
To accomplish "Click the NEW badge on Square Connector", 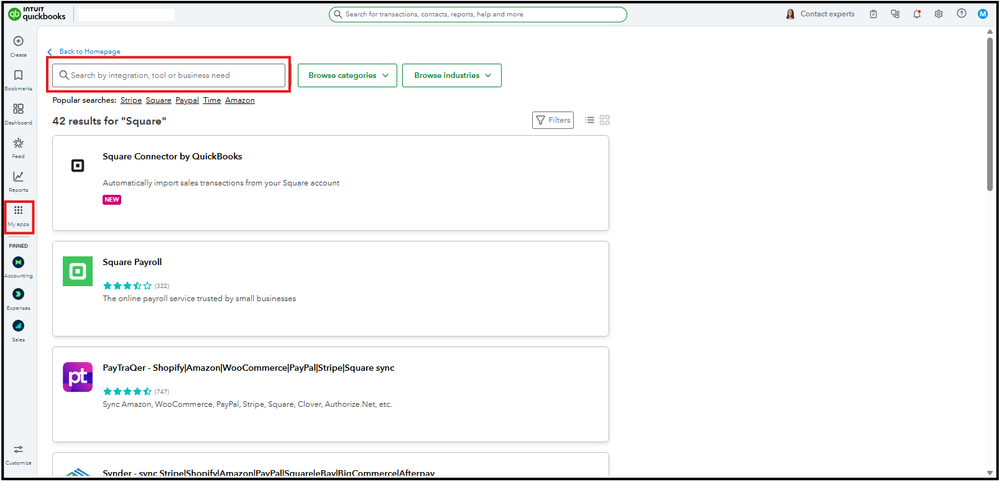I will coord(111,199).
